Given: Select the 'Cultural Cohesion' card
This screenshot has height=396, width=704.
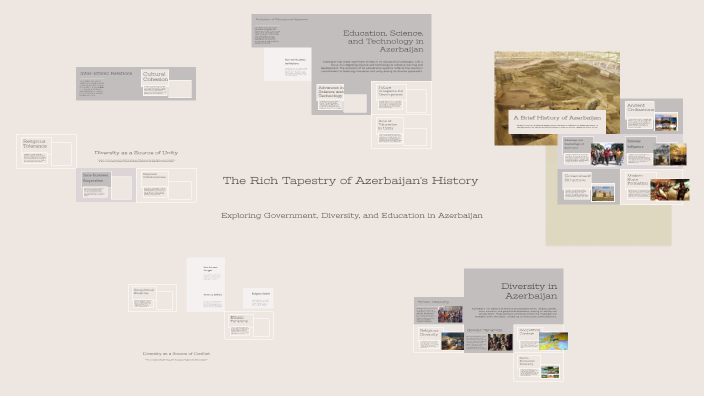Looking at the screenshot, I should [167, 84].
